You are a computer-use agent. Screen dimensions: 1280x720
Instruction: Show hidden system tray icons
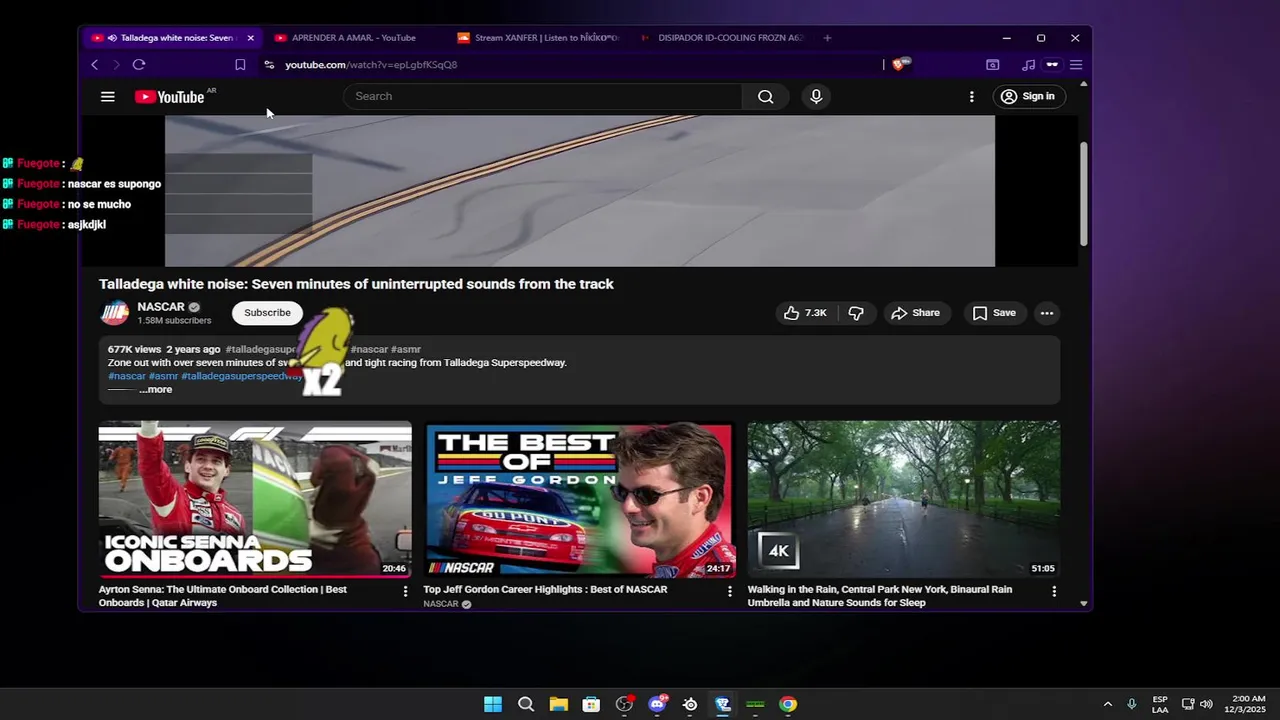(x=1107, y=704)
